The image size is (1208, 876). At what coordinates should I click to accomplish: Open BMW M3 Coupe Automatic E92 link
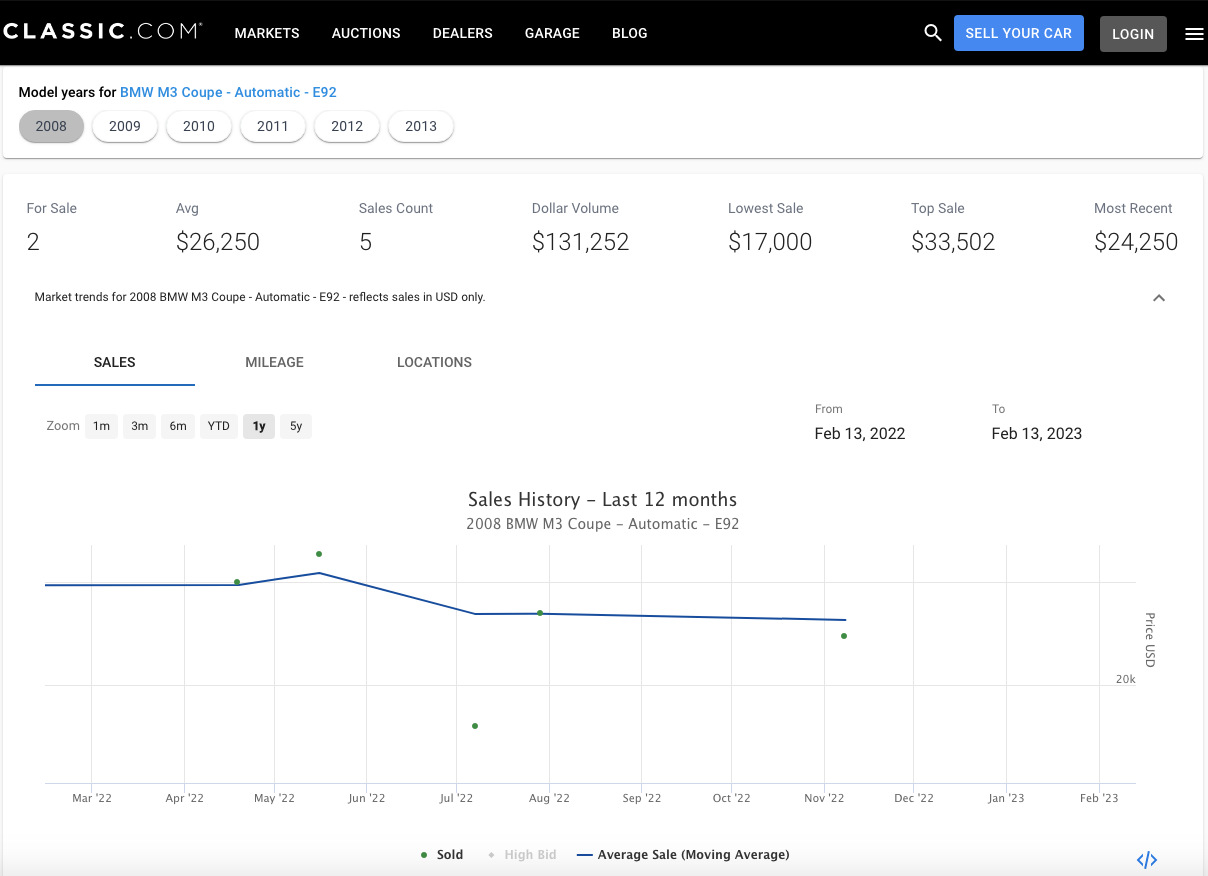pyautogui.click(x=228, y=92)
